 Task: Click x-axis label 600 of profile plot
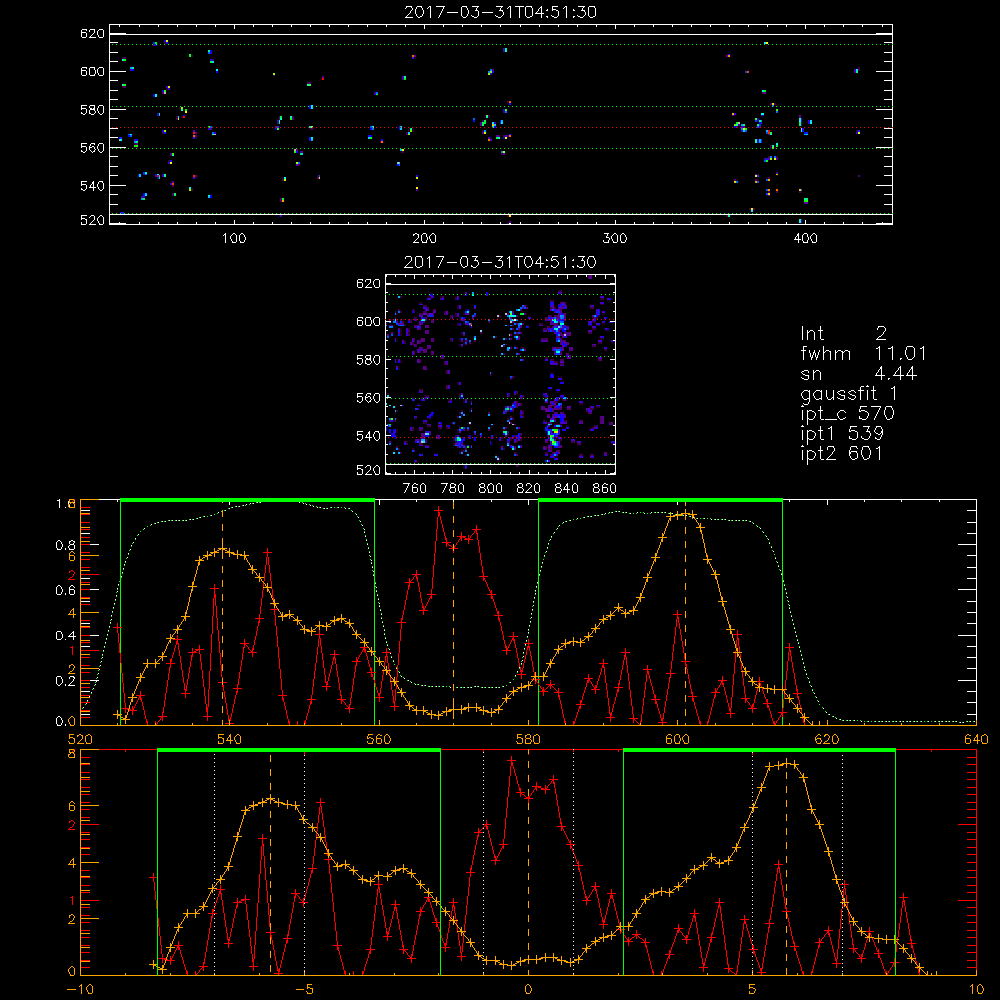tap(677, 740)
